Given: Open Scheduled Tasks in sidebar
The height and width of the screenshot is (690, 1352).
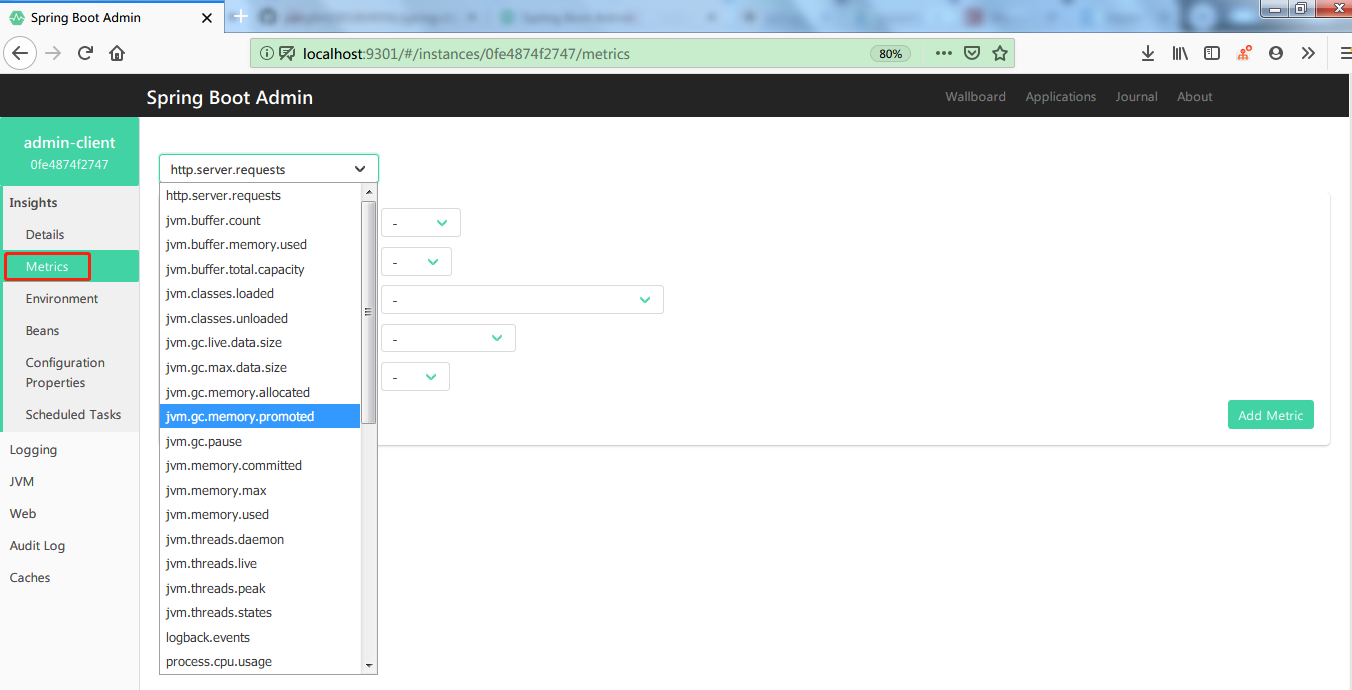Looking at the screenshot, I should [73, 415].
